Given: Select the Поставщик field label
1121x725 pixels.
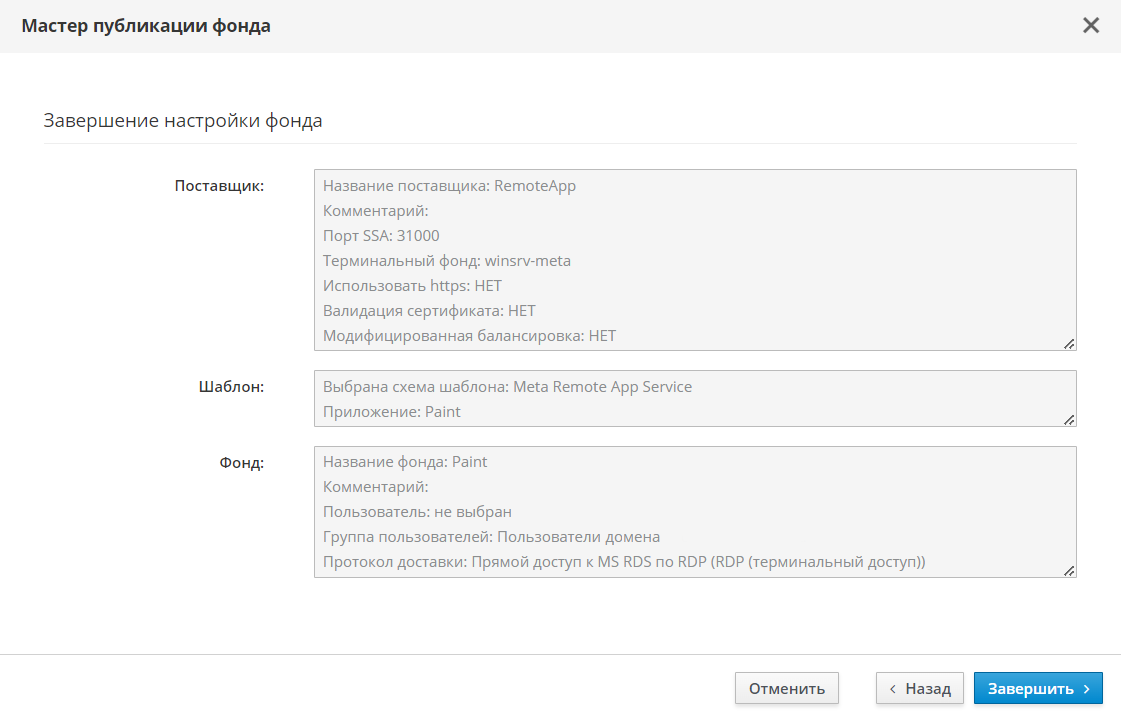Looking at the screenshot, I should 219,186.
